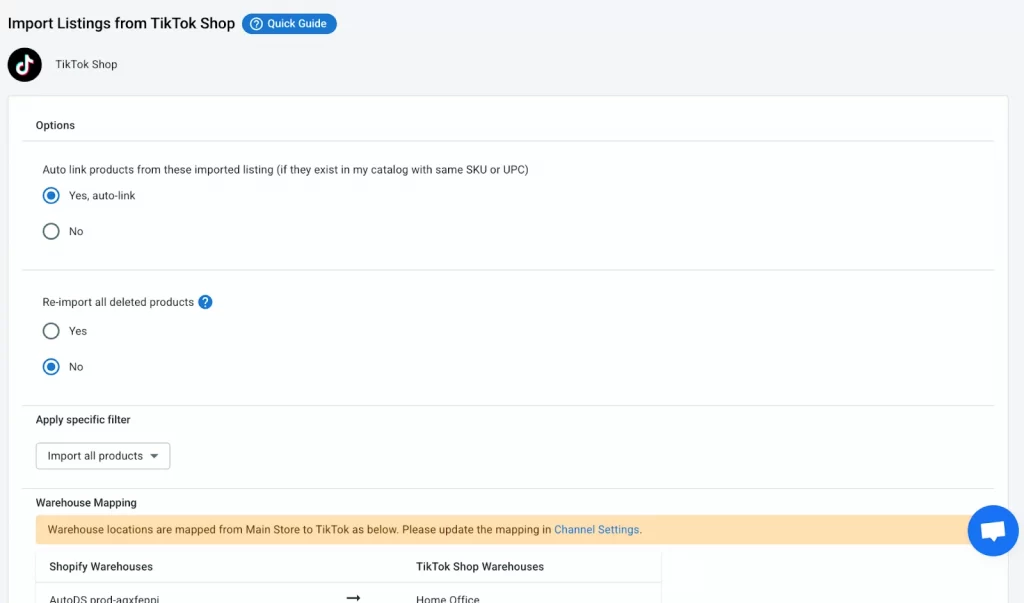Open the Import all products dropdown

[102, 455]
